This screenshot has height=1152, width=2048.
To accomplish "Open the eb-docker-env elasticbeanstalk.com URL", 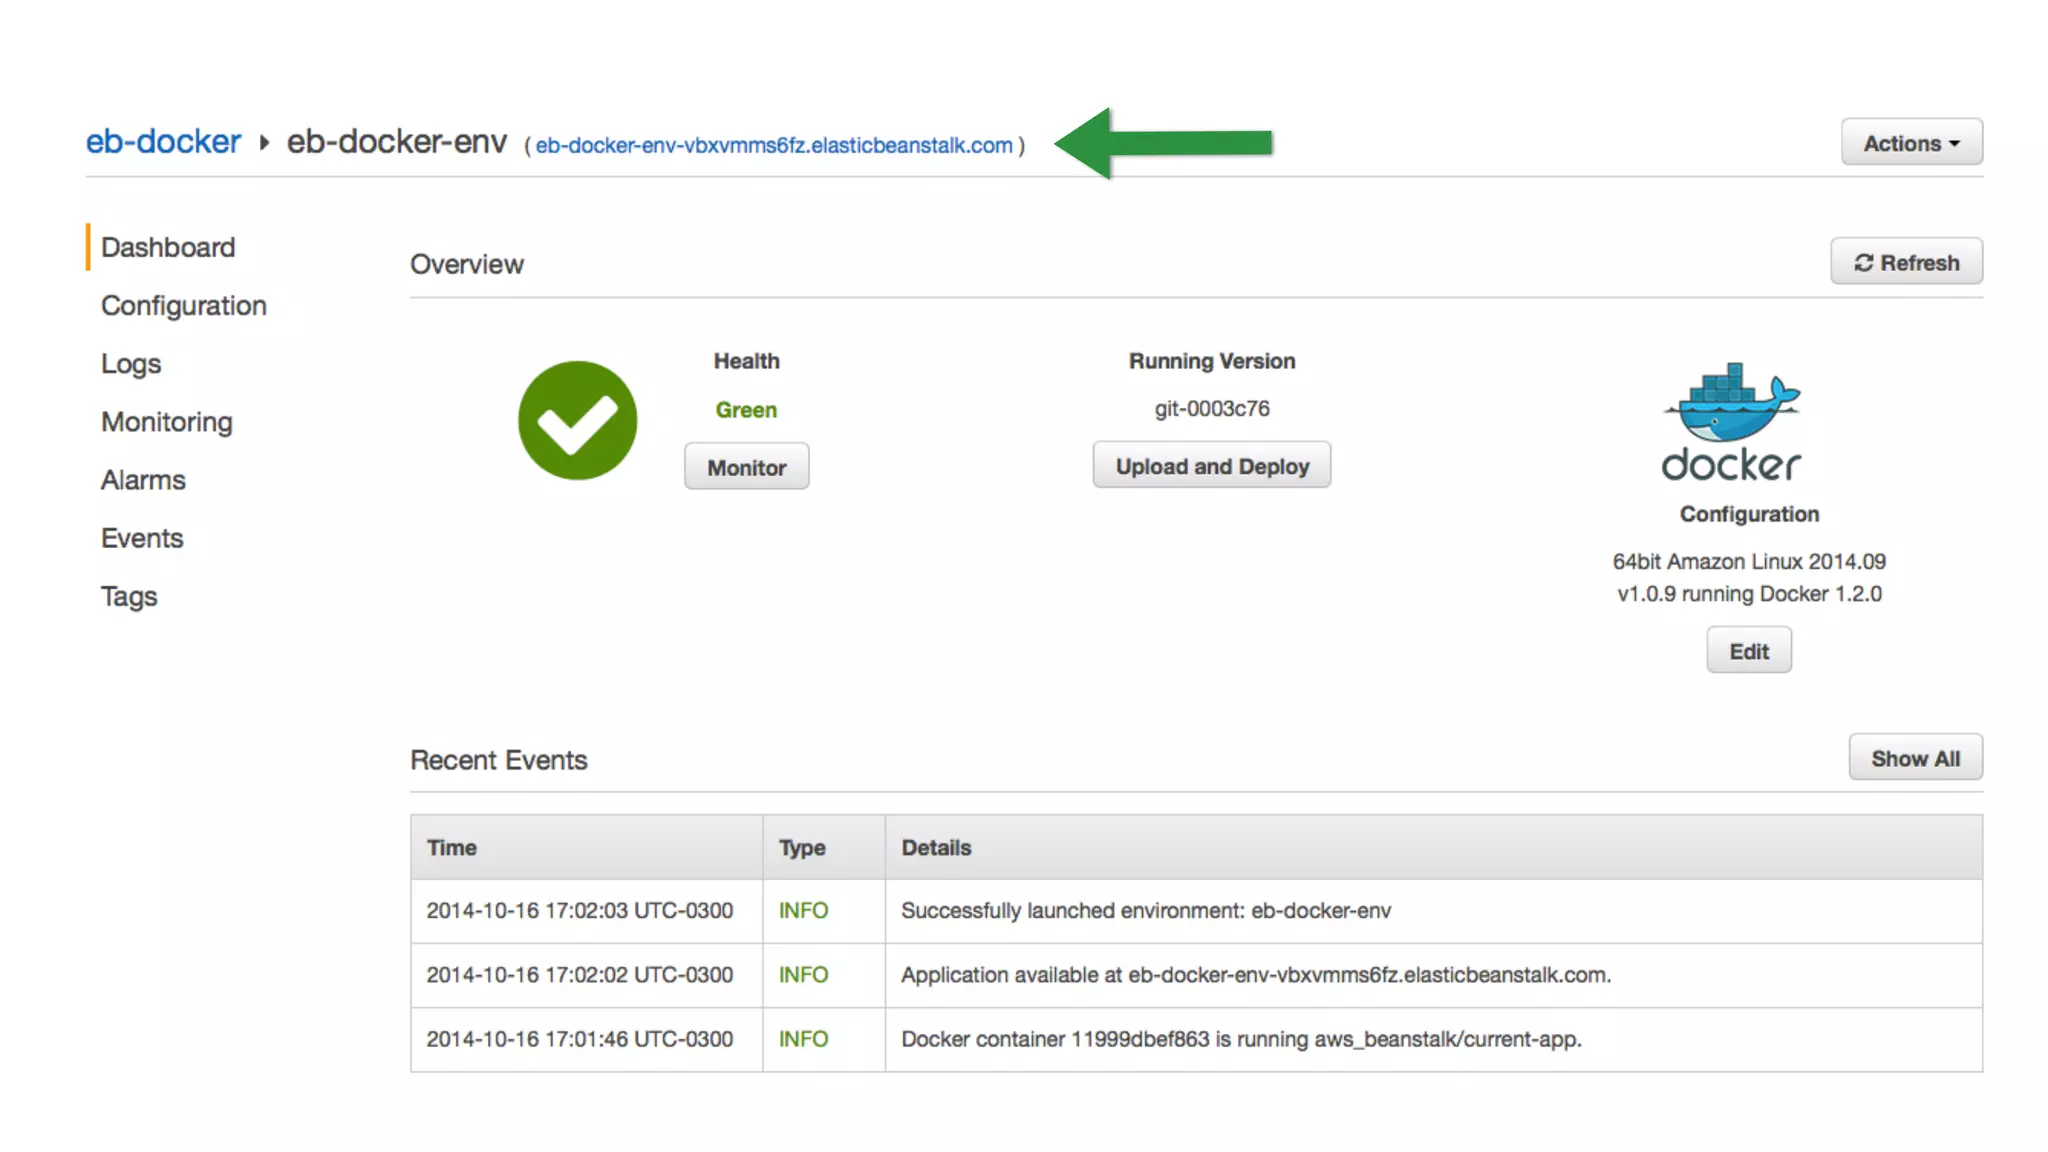I will [x=773, y=146].
